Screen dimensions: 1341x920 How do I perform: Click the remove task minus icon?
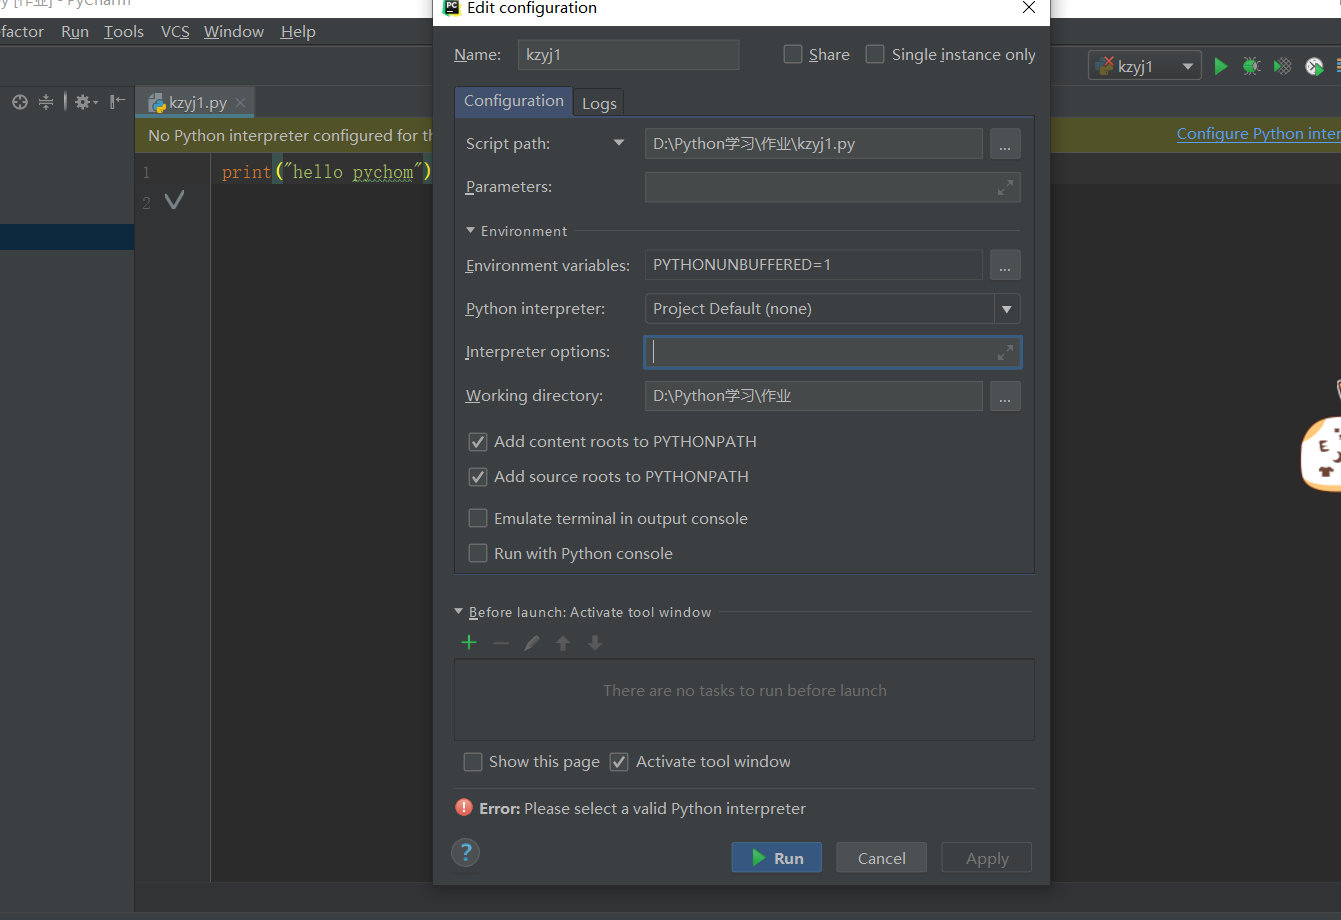(x=501, y=643)
